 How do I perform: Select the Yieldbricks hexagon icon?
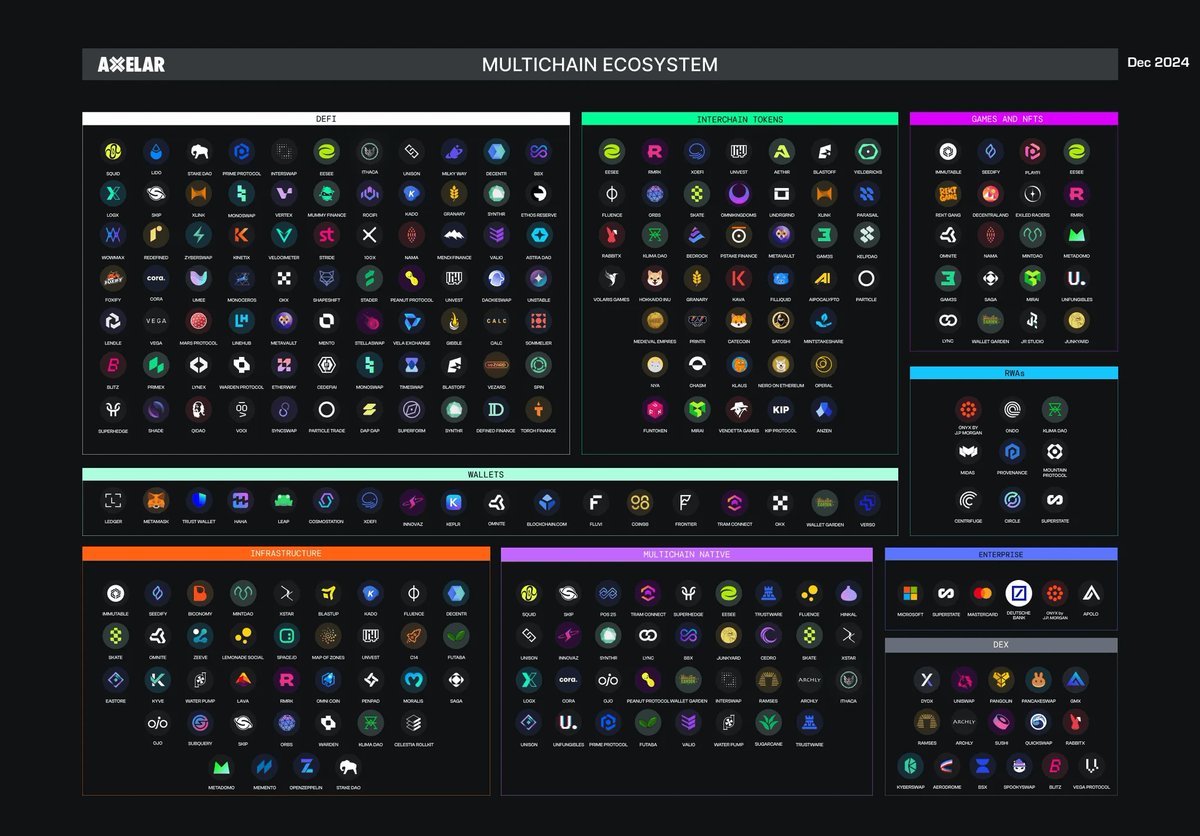pos(867,151)
